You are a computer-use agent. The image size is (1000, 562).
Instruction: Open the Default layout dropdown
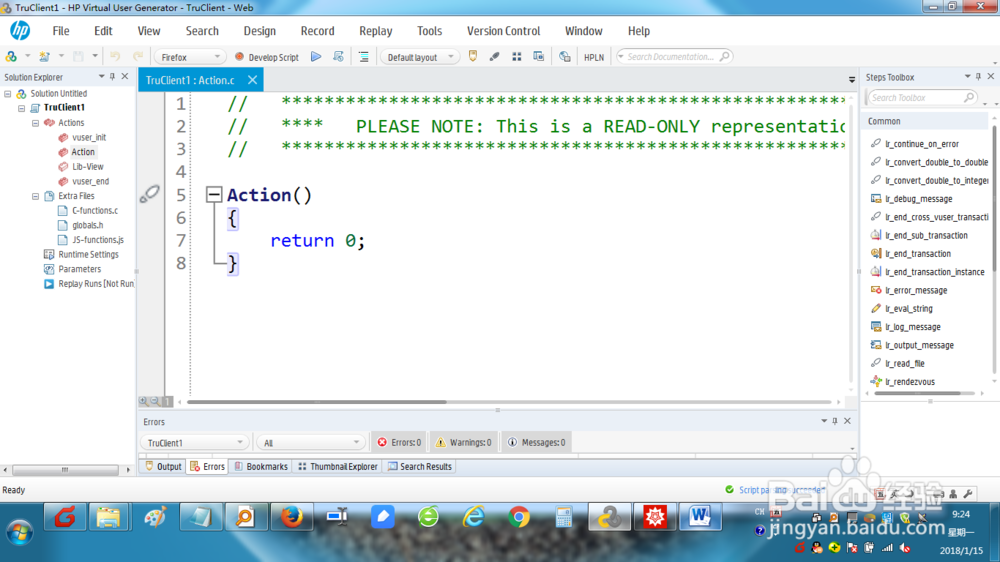420,57
